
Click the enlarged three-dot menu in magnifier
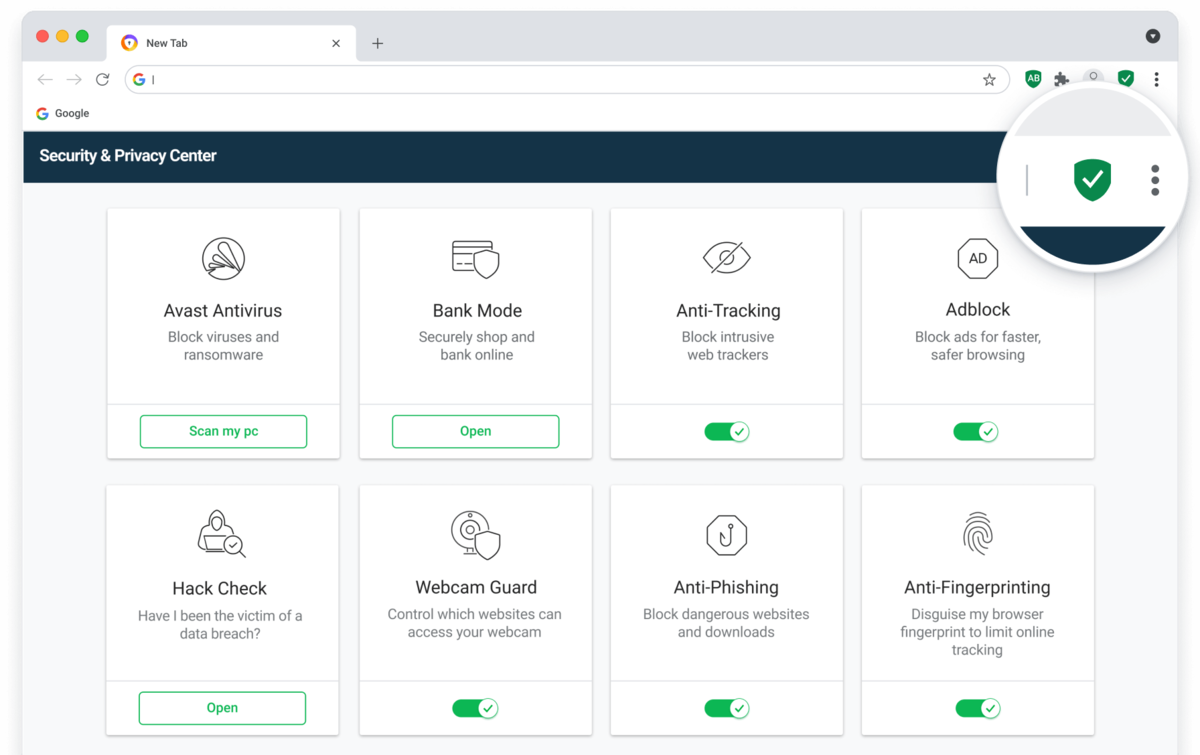[1155, 180]
